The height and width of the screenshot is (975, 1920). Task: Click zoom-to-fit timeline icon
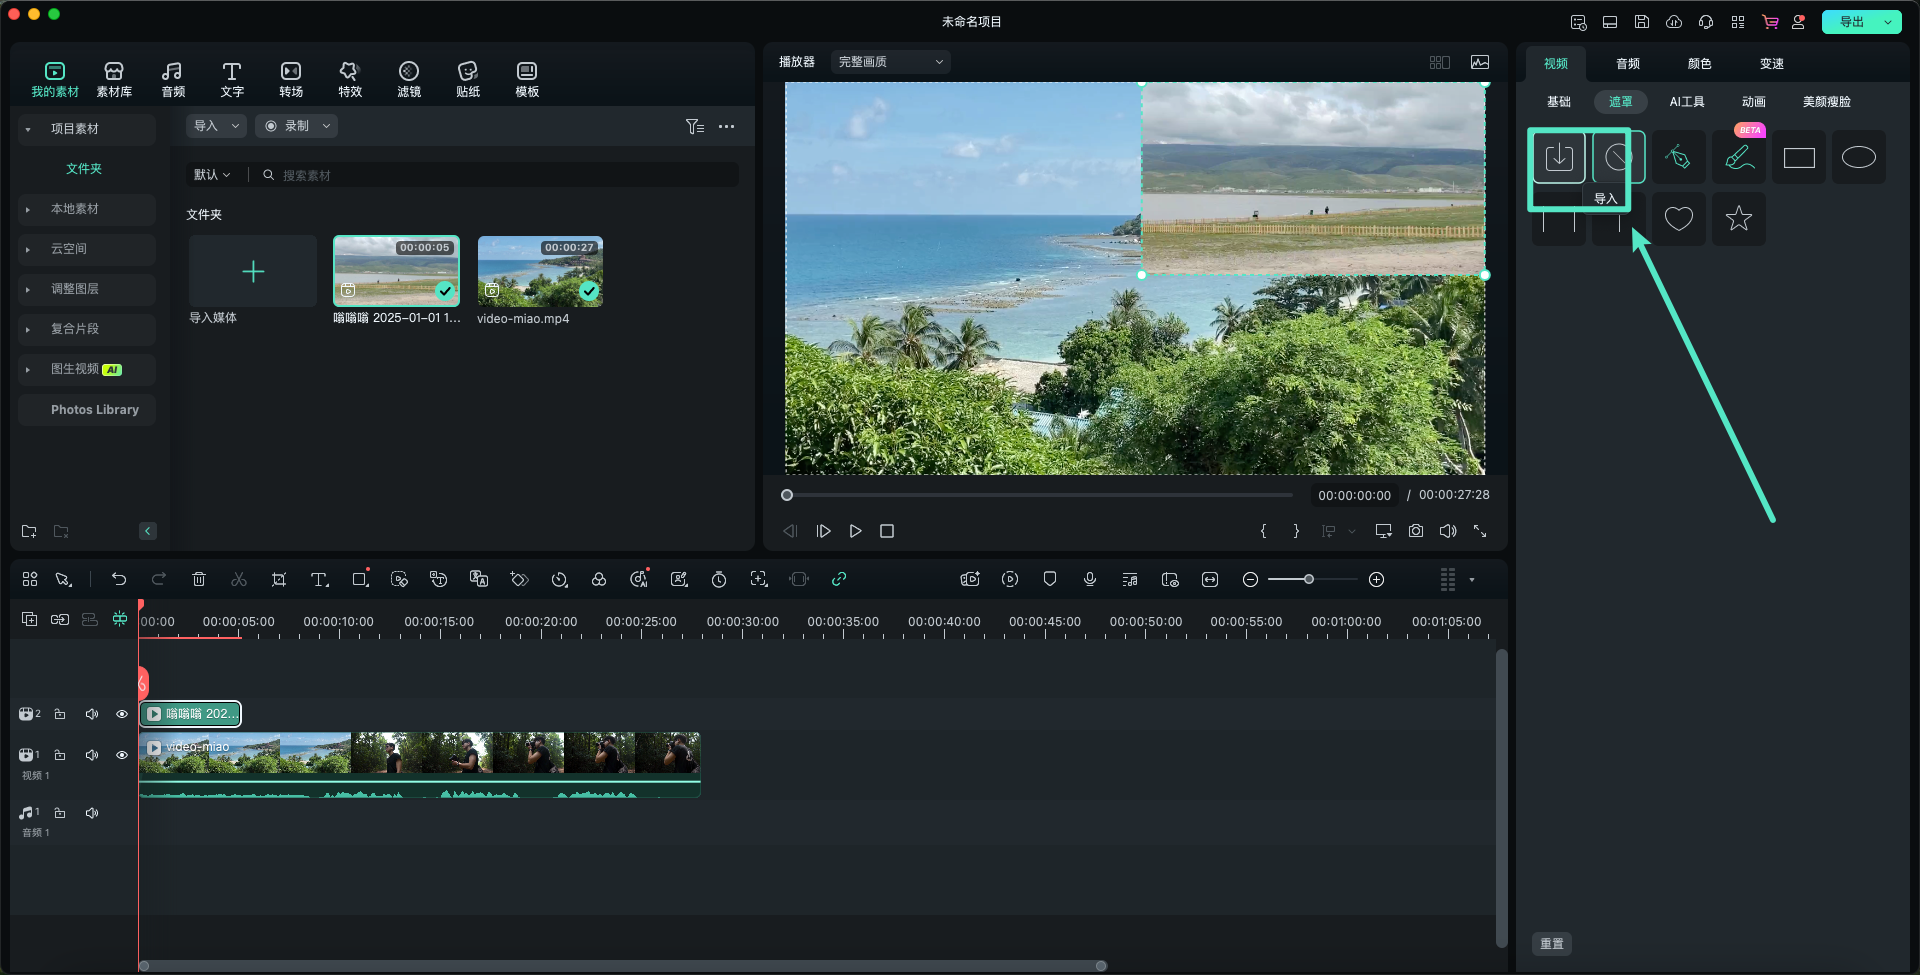pyautogui.click(x=1210, y=579)
